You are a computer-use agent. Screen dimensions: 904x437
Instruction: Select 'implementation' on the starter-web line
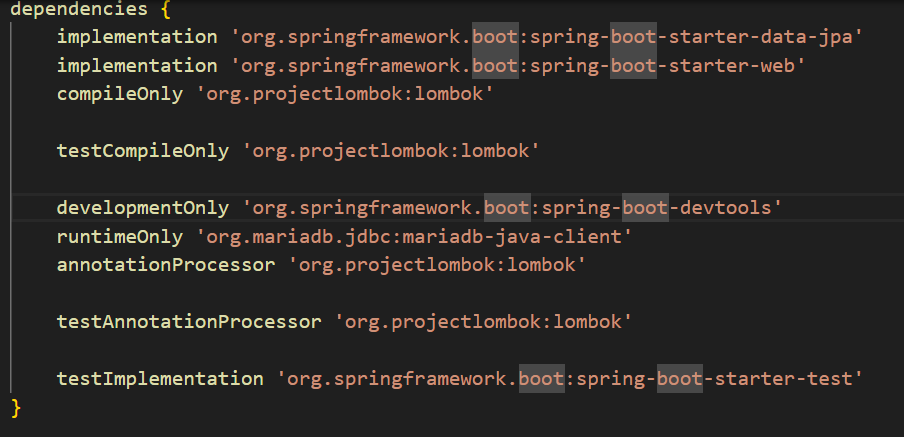pyautogui.click(x=137, y=66)
